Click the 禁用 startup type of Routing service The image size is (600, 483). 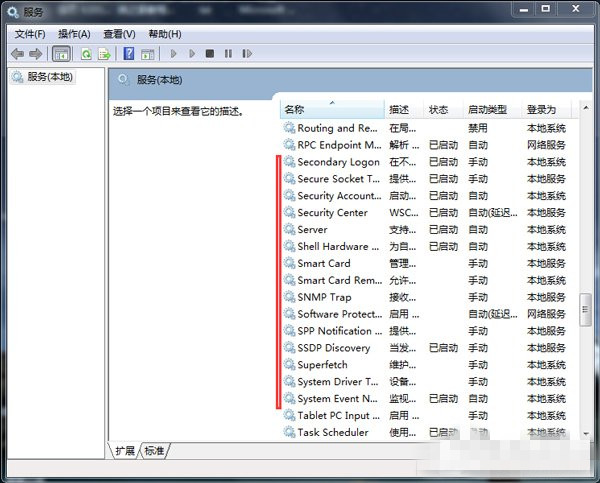[478, 128]
